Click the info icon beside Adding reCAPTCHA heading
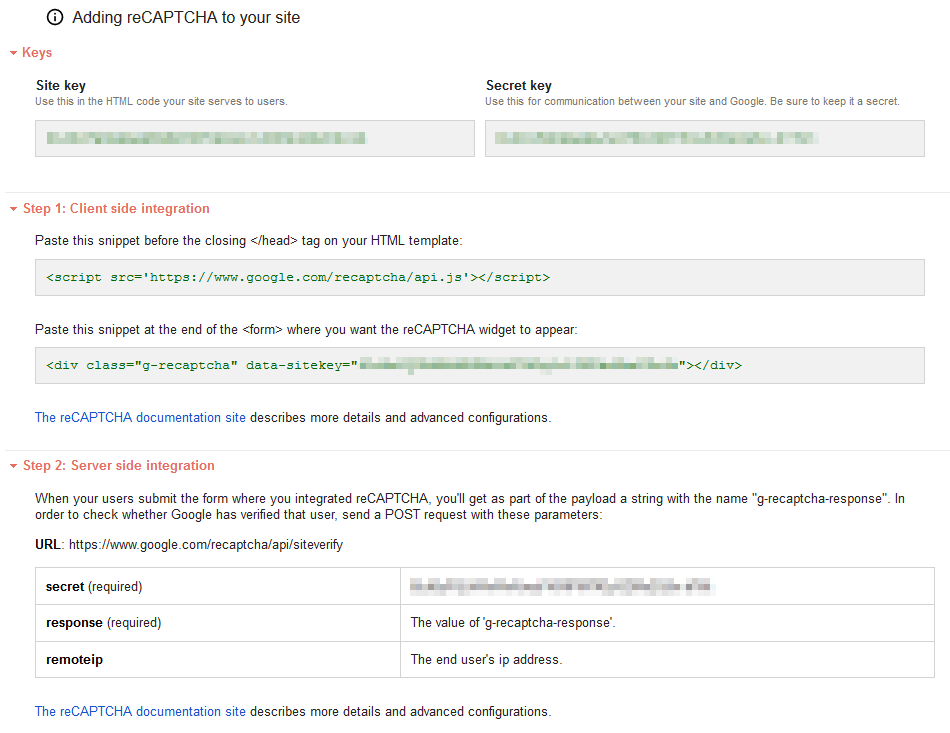This screenshot has height=733, width=950. click(55, 18)
